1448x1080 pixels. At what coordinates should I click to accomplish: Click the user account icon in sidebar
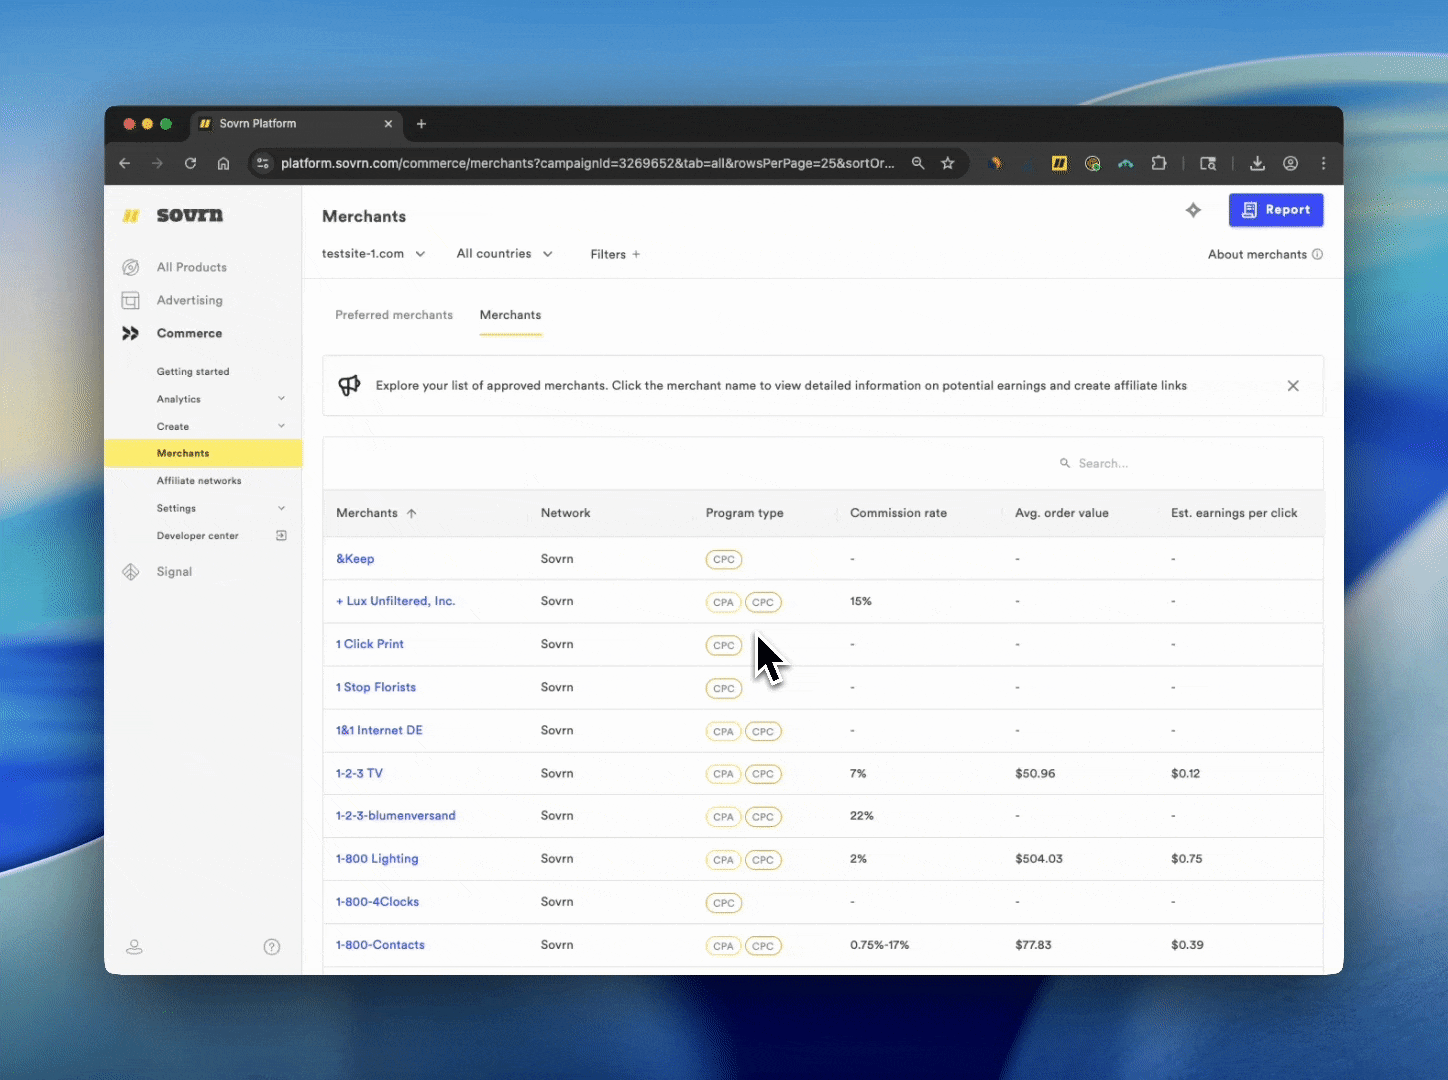point(134,947)
